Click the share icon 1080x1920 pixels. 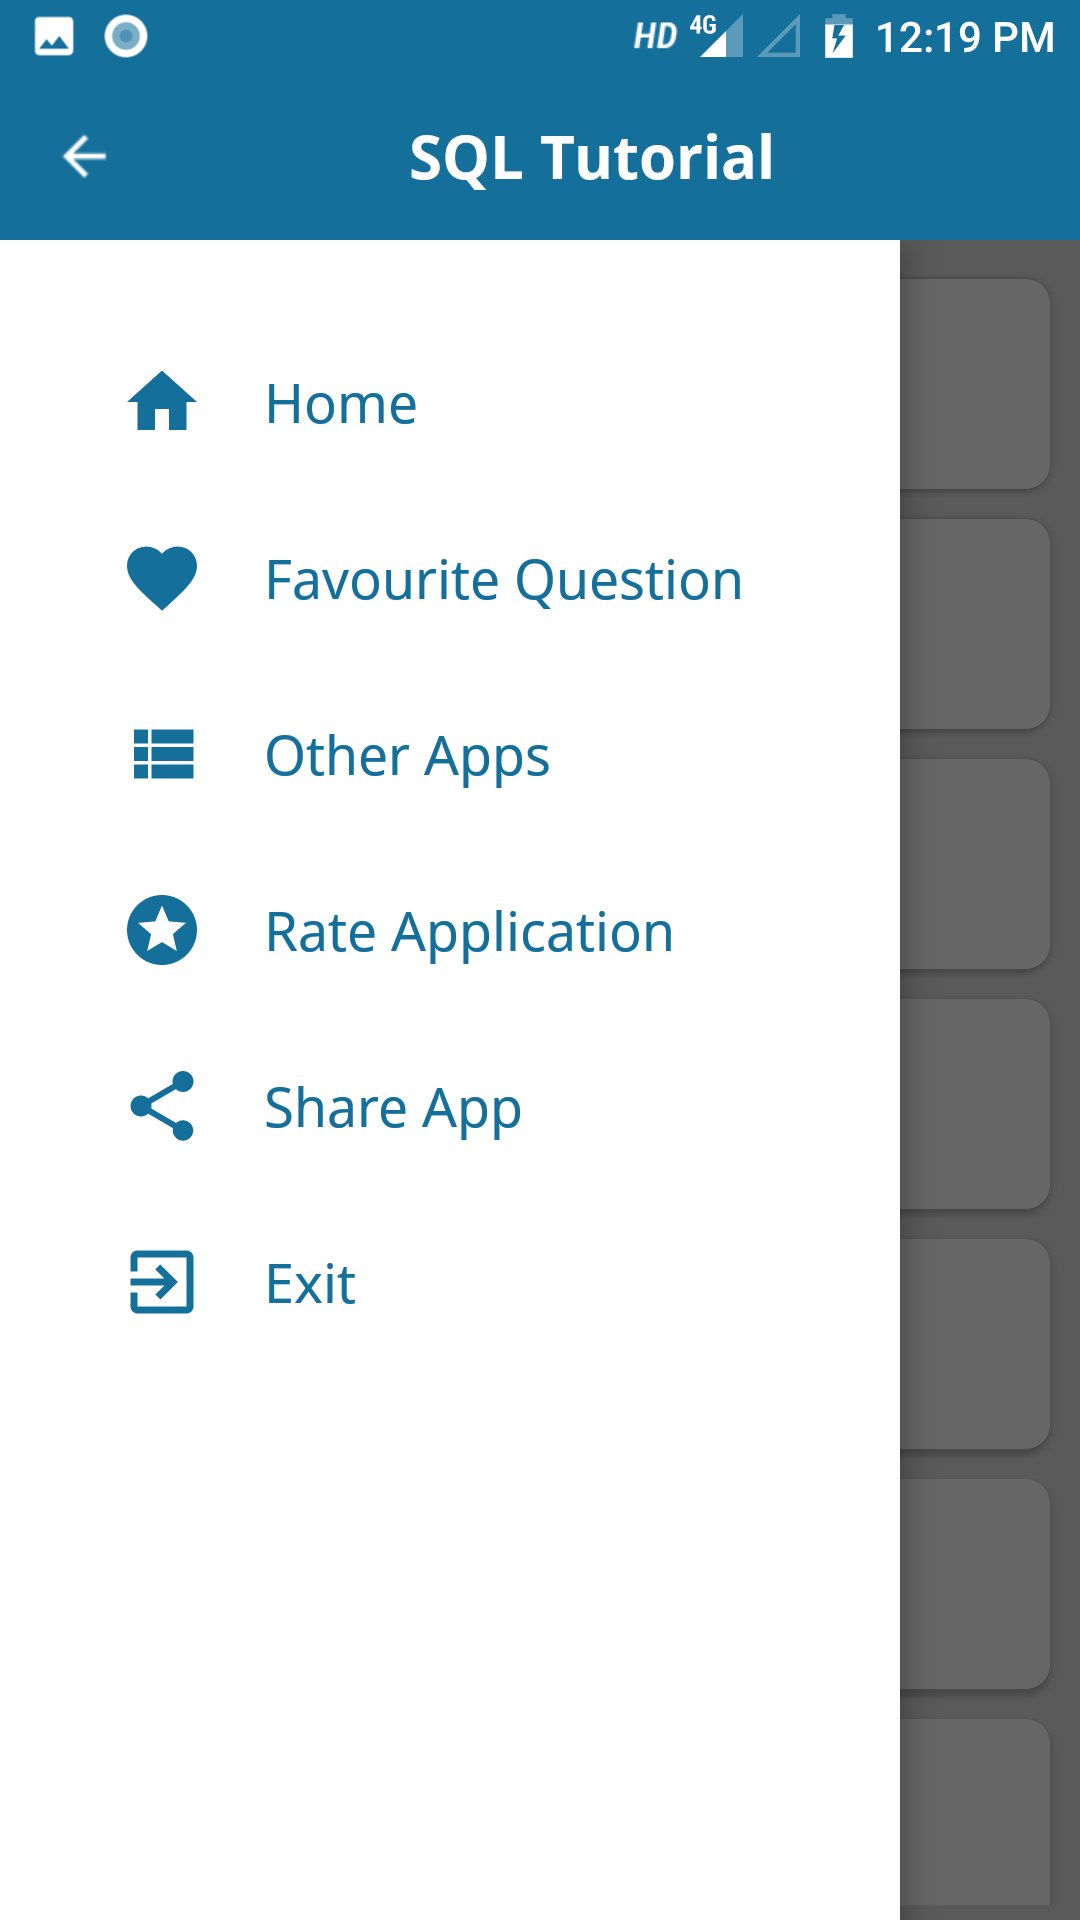(162, 1106)
